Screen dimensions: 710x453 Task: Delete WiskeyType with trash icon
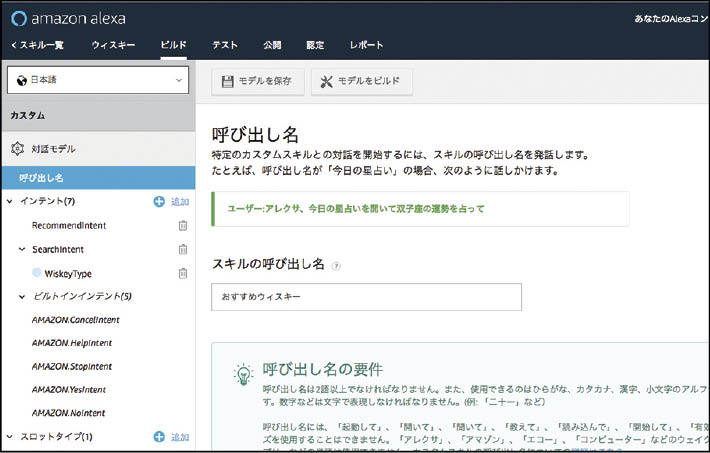(x=183, y=273)
